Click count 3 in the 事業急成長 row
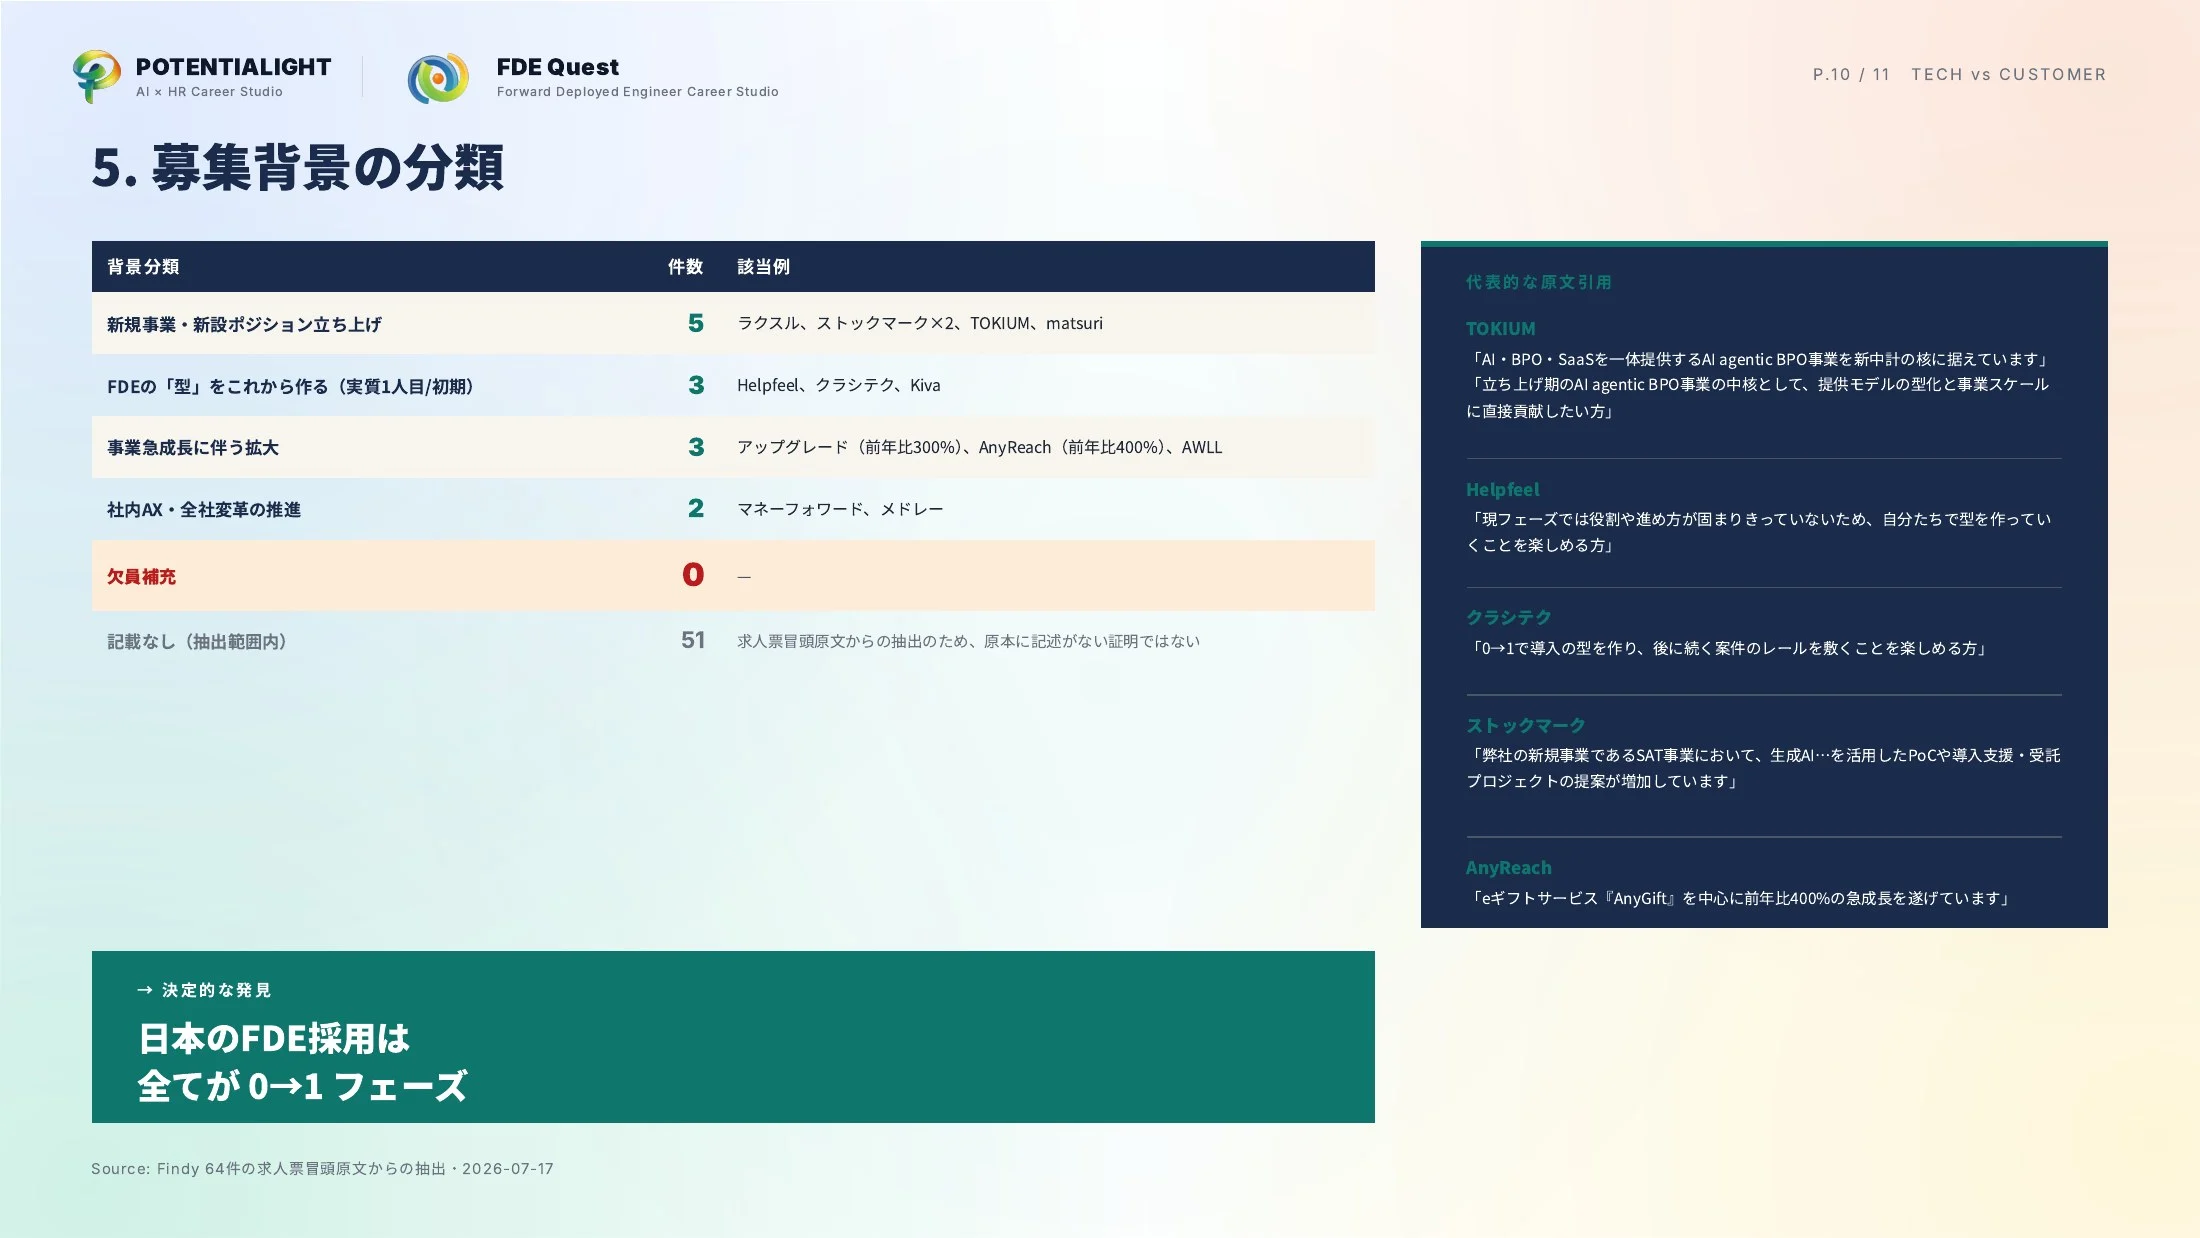The height and width of the screenshot is (1238, 2200). click(x=696, y=447)
